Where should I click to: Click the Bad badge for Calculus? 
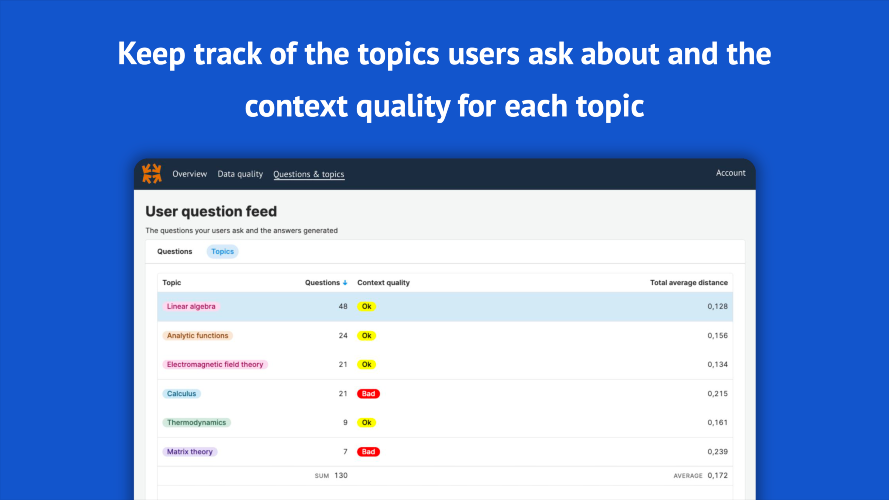[368, 393]
